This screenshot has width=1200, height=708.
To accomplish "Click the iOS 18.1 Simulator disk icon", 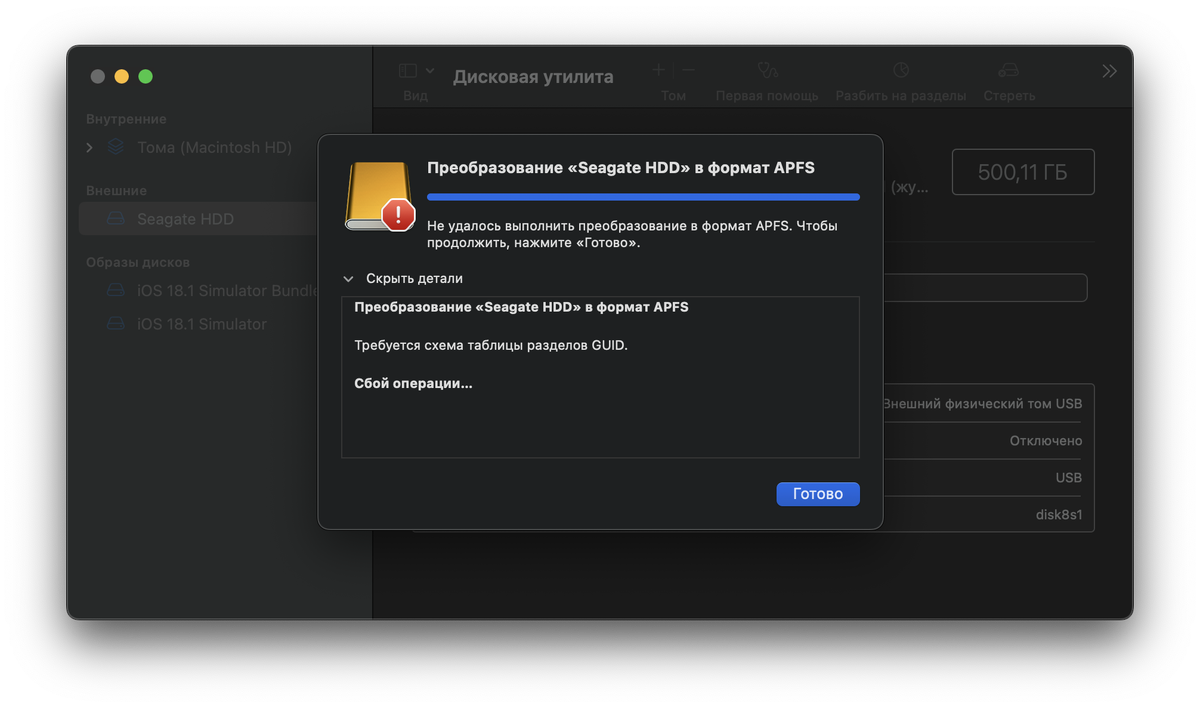I will pos(116,324).
